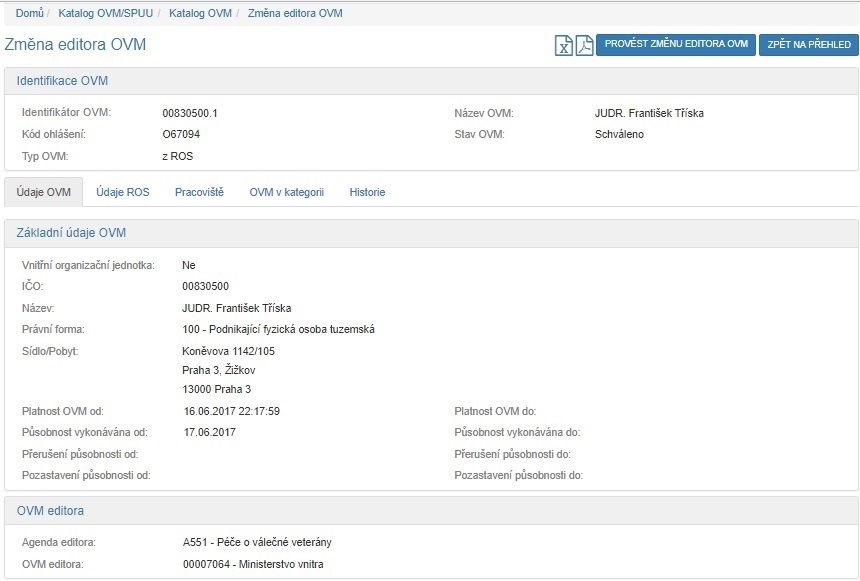Image resolution: width=860 pixels, height=581 pixels.
Task: Click the PROVÉST ZMĚNU EDITORA OVM button
Action: click(676, 45)
